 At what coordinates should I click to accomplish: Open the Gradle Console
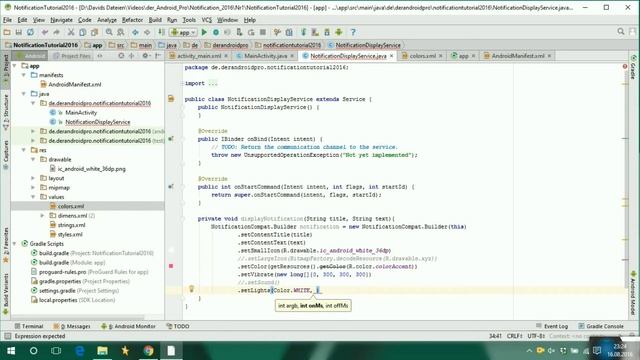coord(601,326)
